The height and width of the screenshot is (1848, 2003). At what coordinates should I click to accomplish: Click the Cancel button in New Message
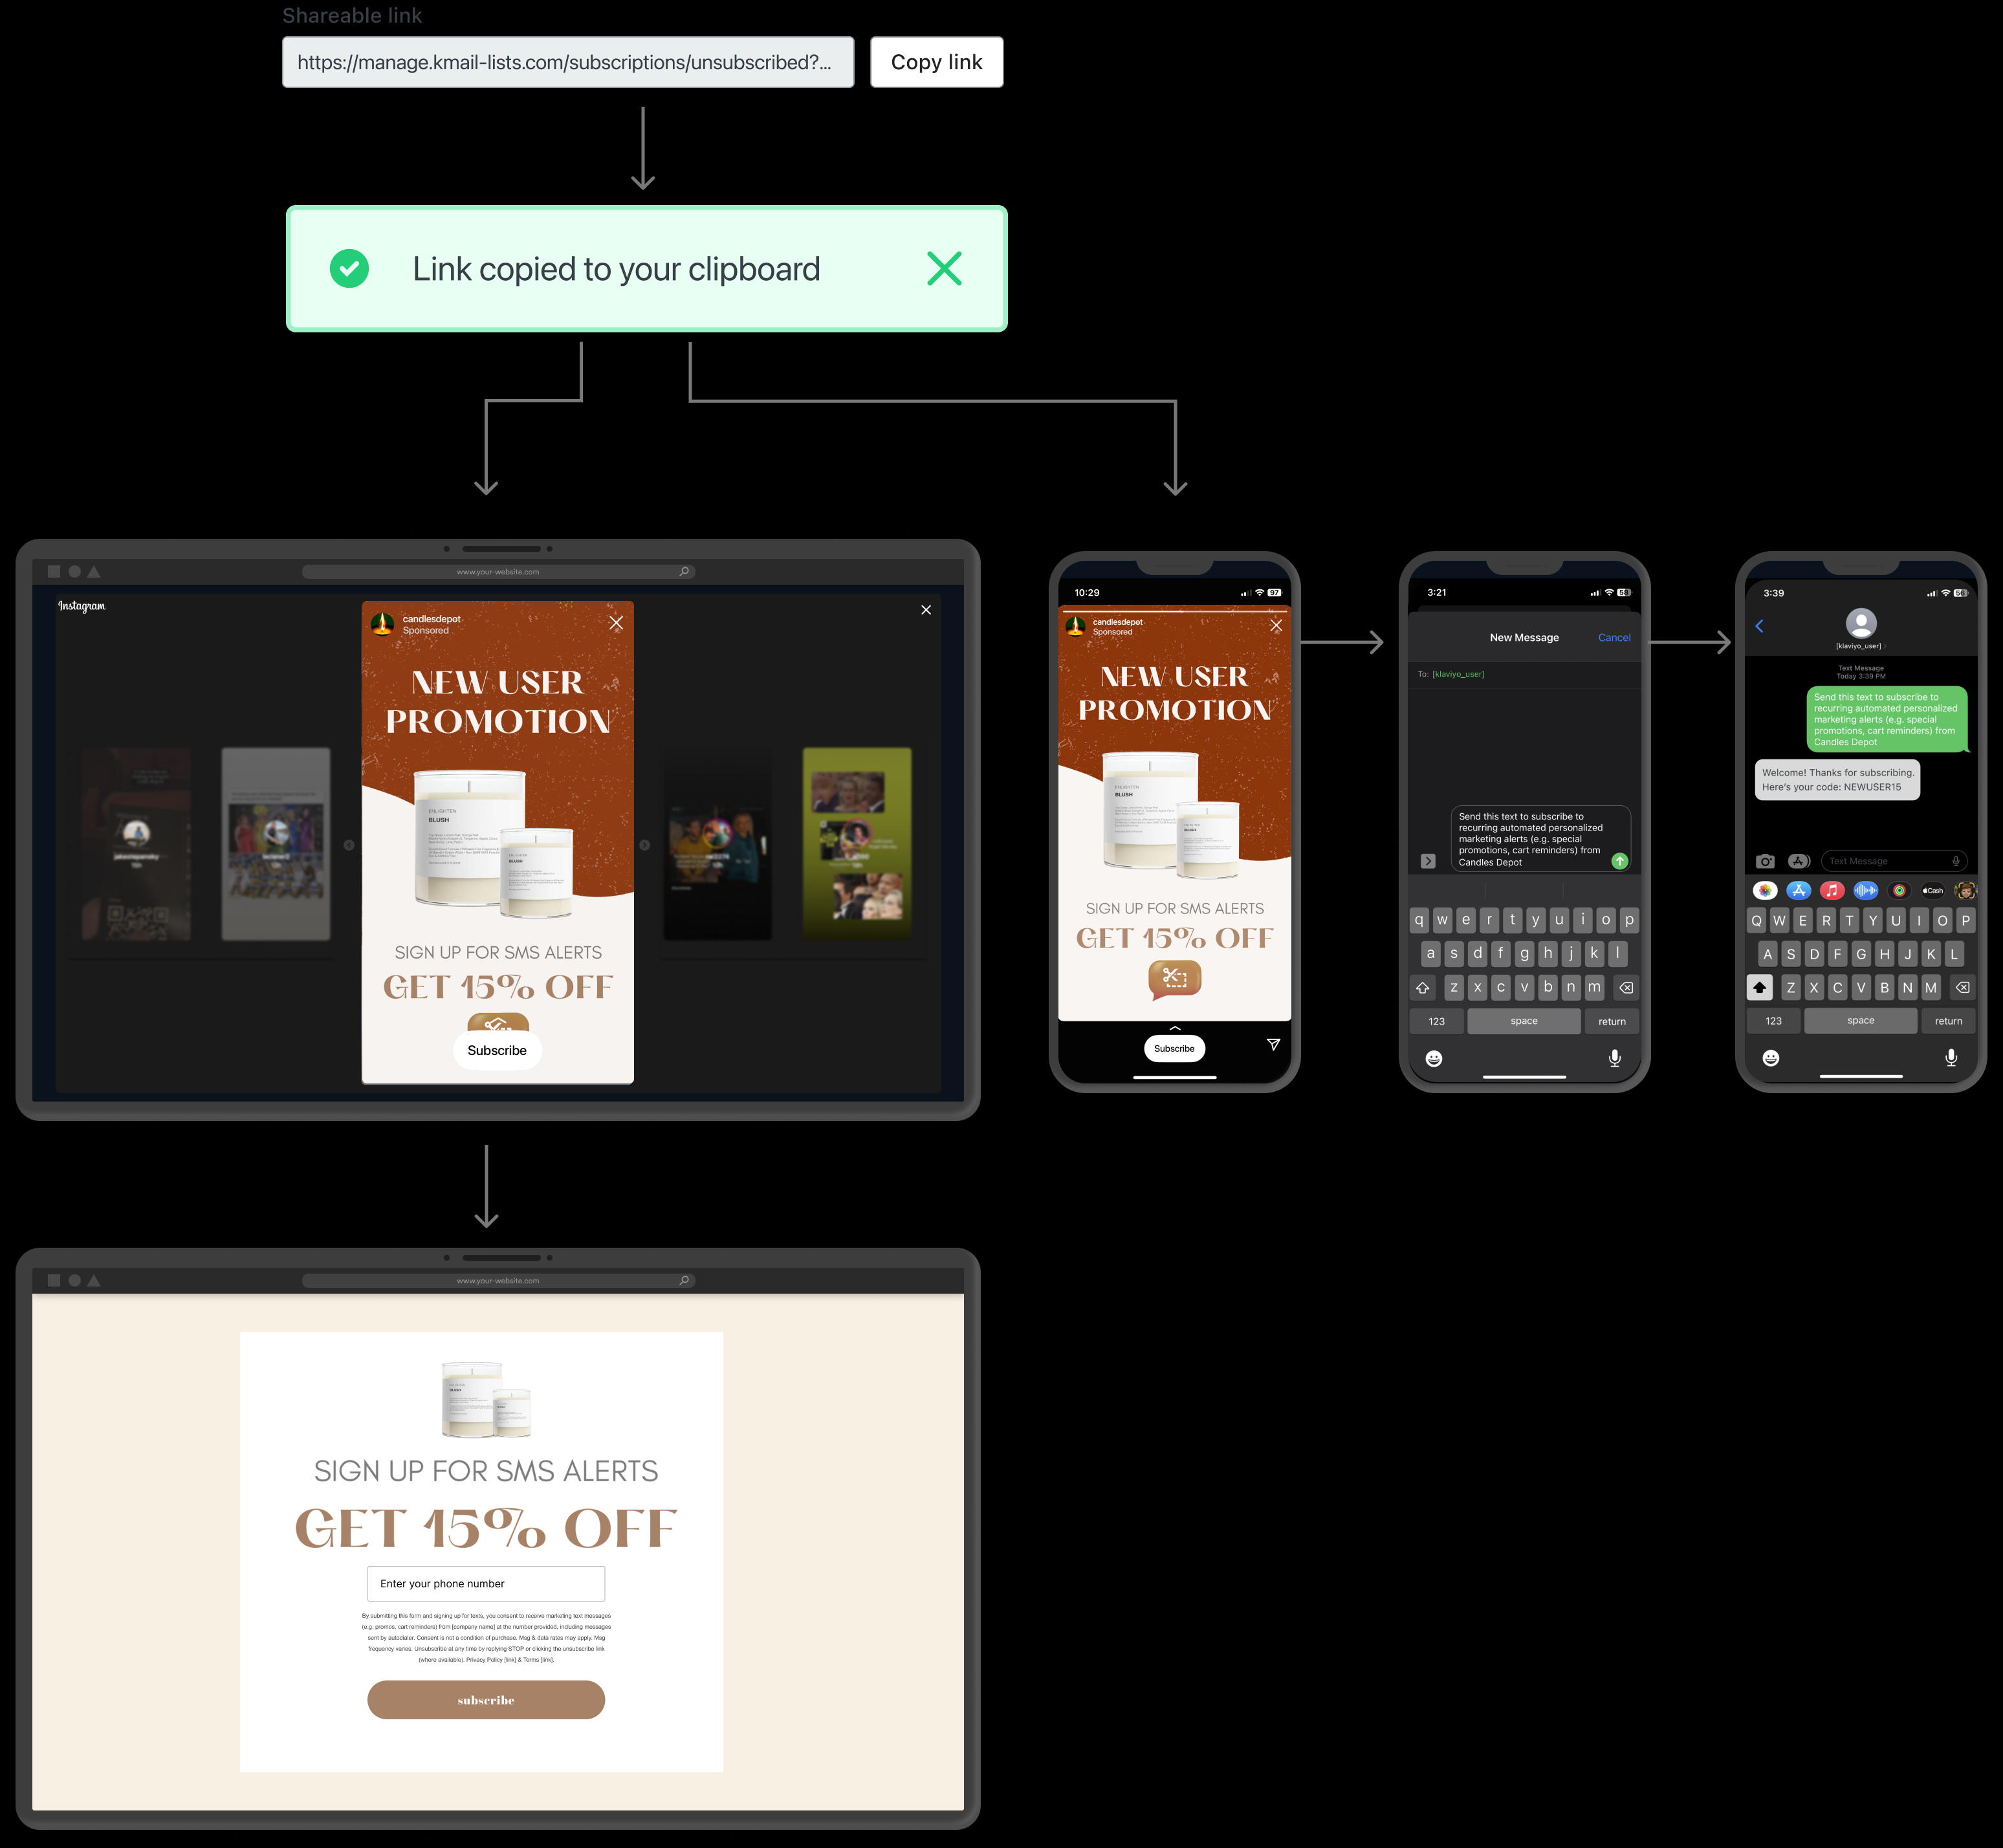click(1614, 637)
